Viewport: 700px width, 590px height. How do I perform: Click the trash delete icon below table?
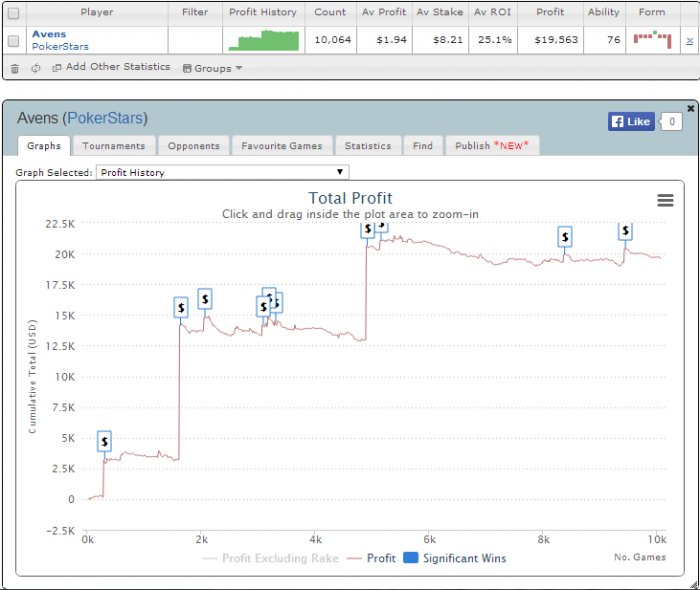click(x=15, y=68)
